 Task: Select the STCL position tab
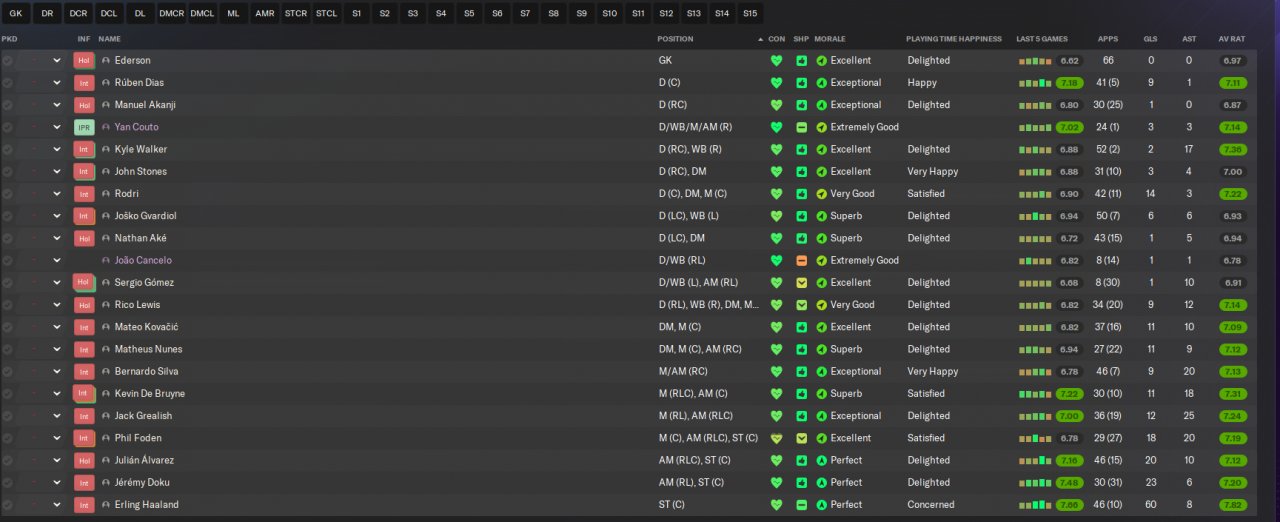(x=326, y=13)
